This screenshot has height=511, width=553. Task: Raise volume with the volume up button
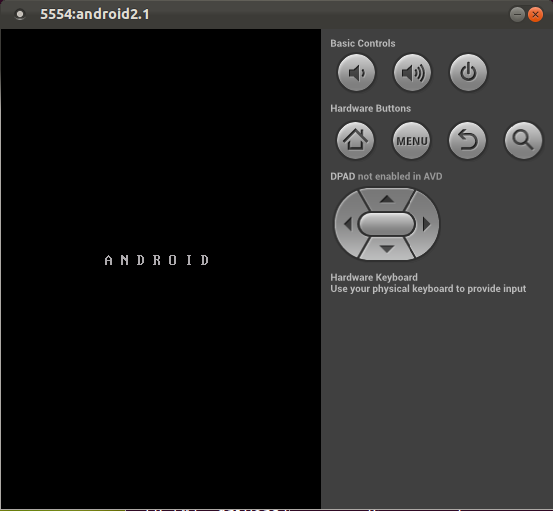412,73
